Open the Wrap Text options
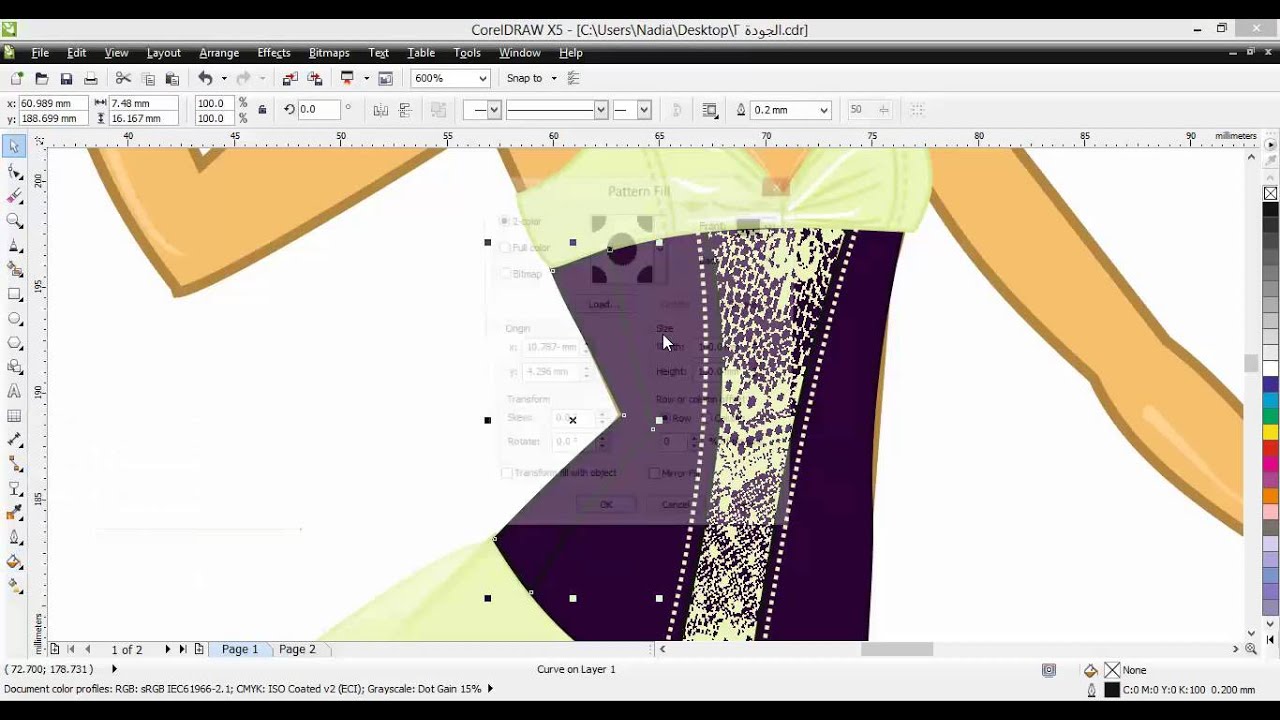This screenshot has width=1280, height=720. [710, 110]
